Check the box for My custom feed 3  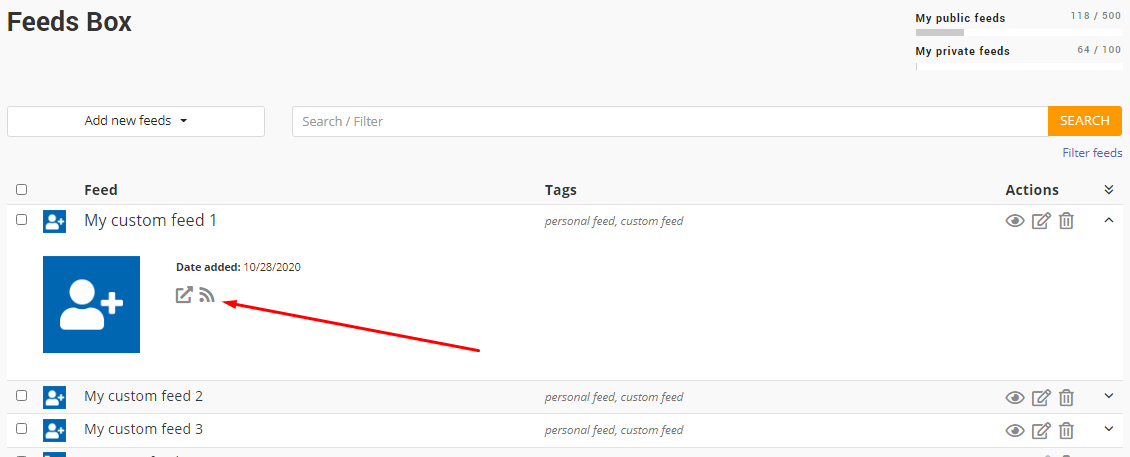(22, 428)
